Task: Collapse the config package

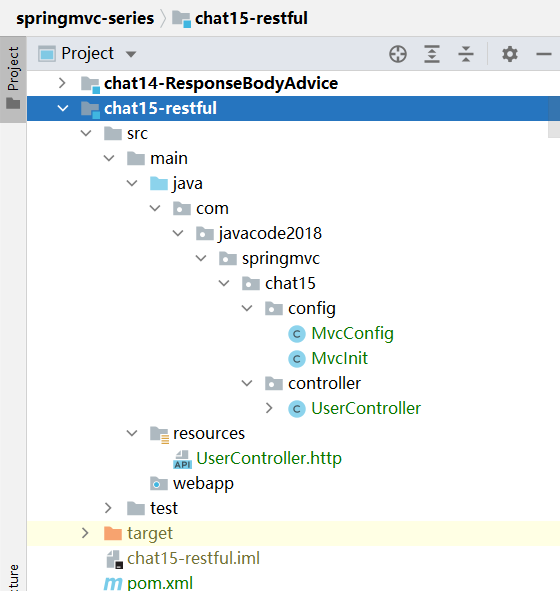Action: coord(247,308)
